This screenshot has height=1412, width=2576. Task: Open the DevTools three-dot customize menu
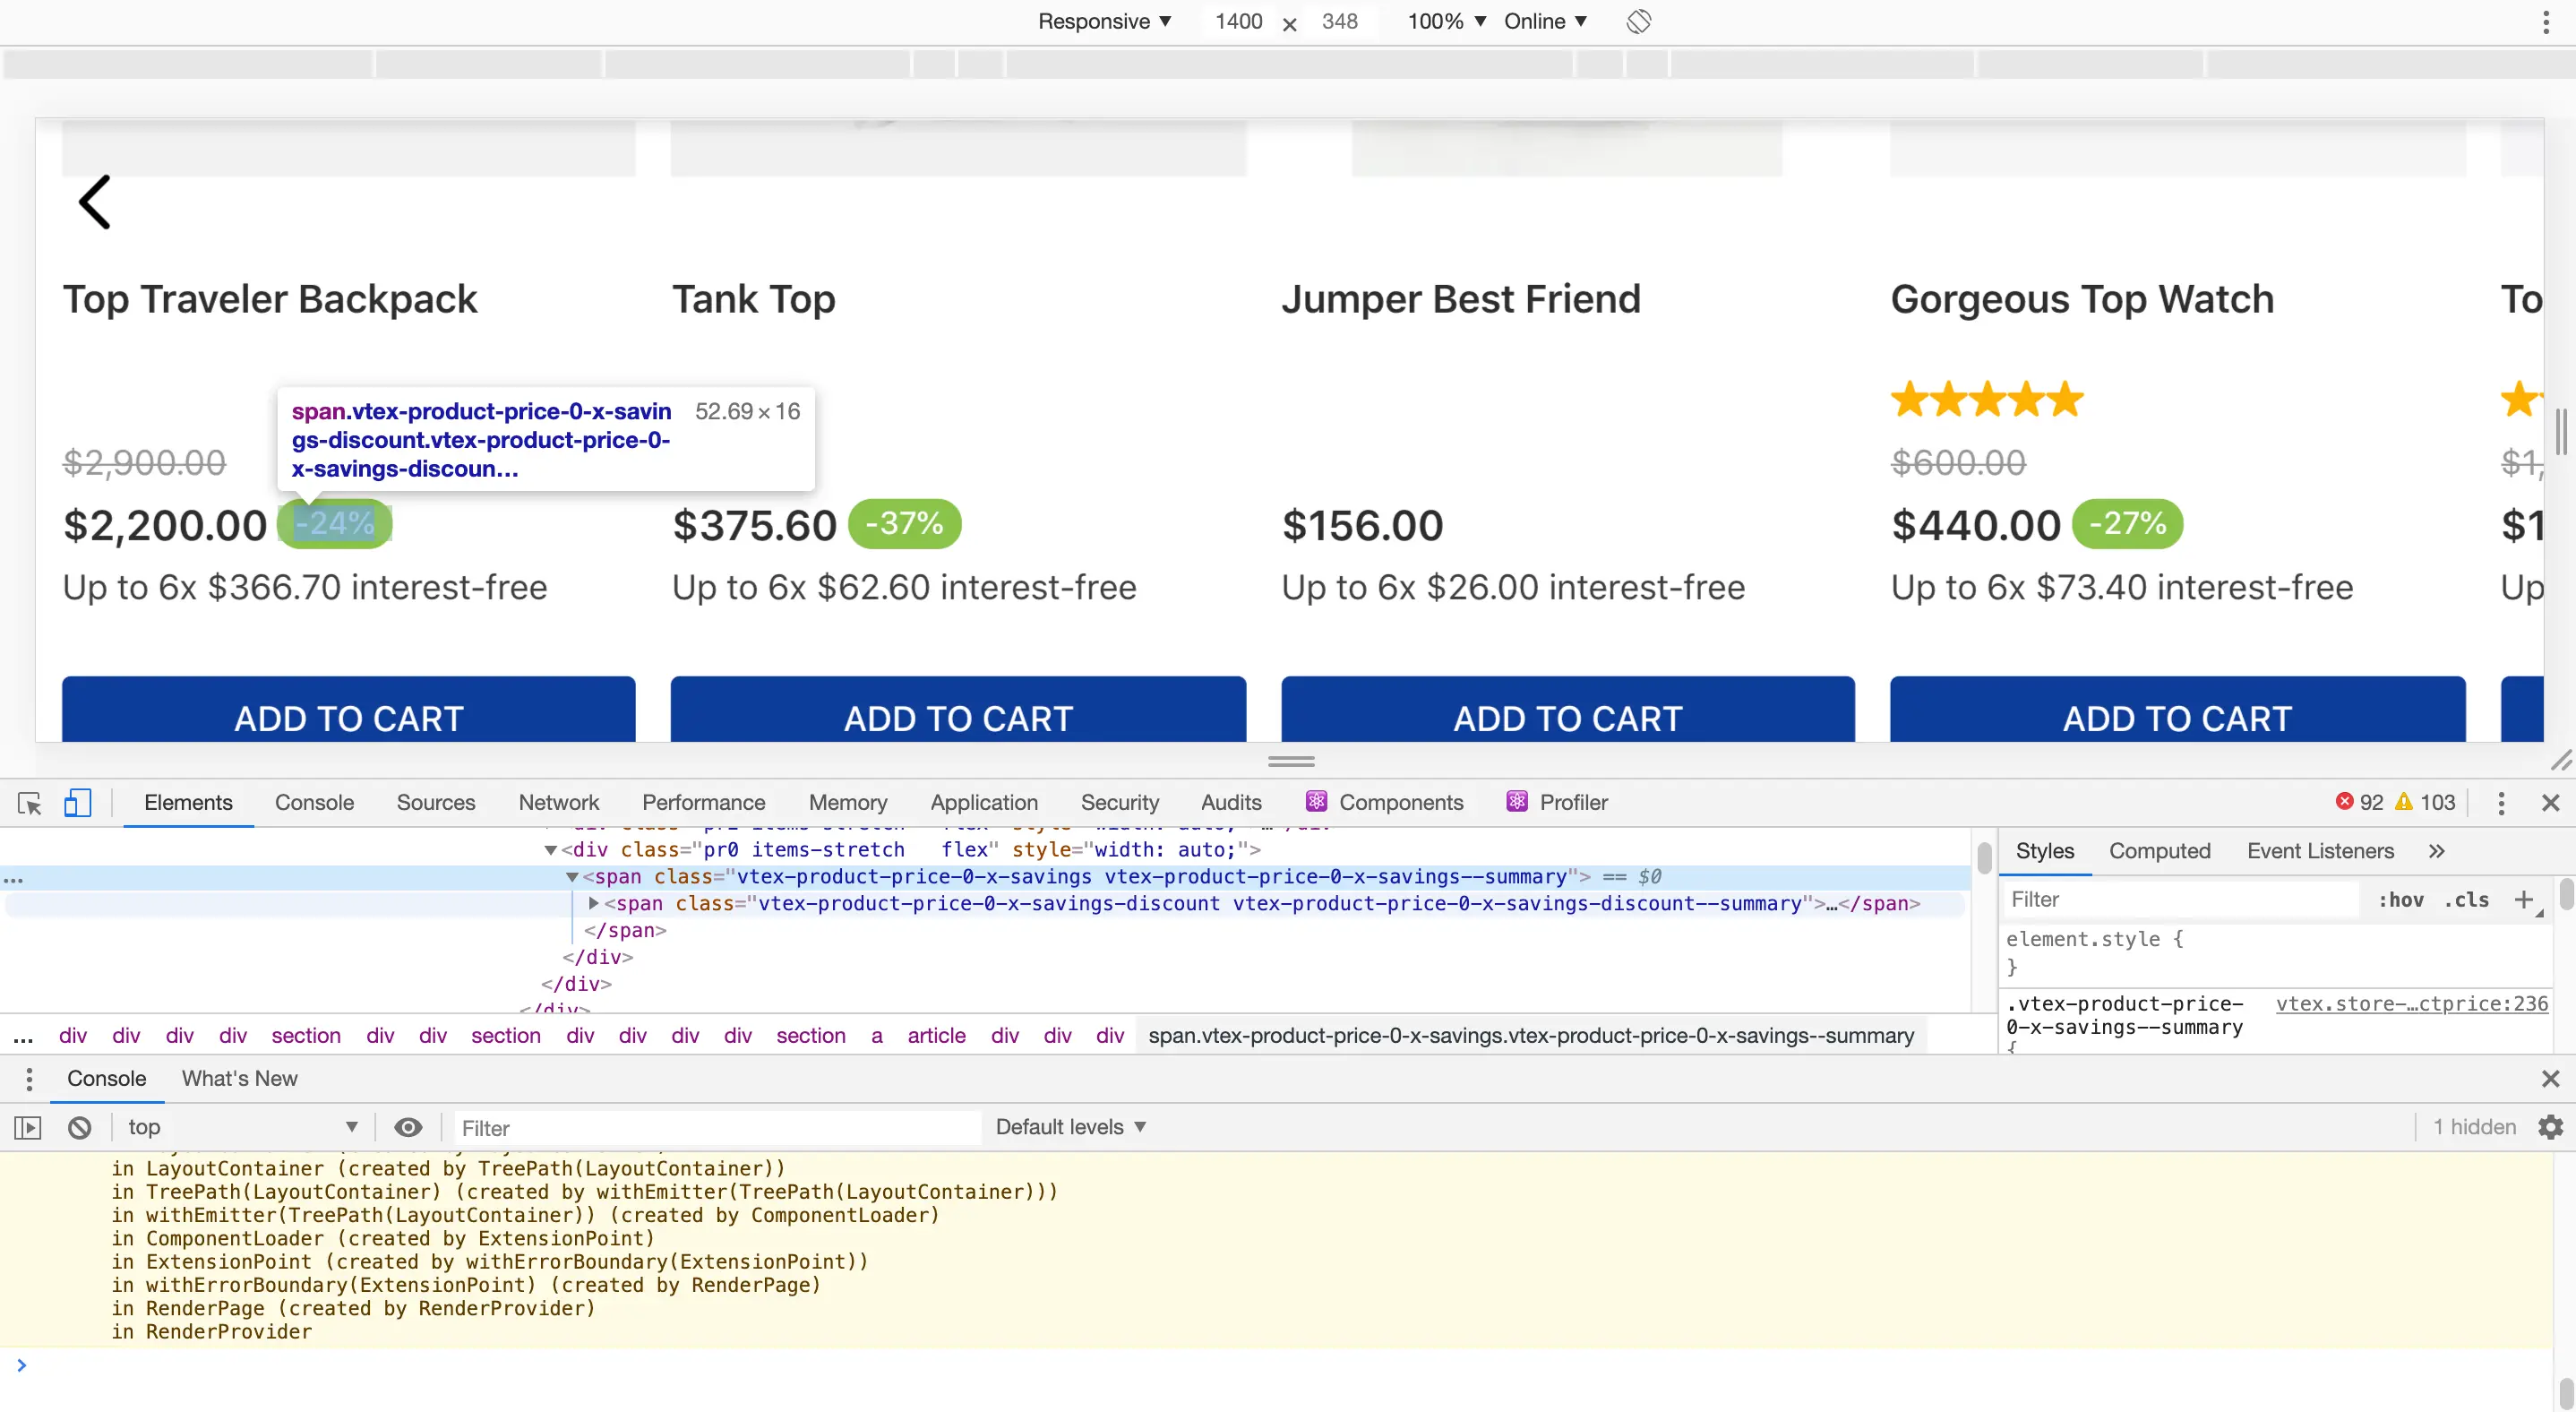coord(2500,803)
